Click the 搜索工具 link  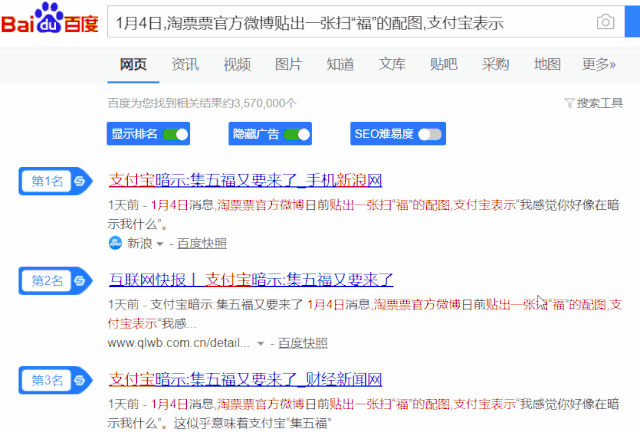(x=599, y=103)
